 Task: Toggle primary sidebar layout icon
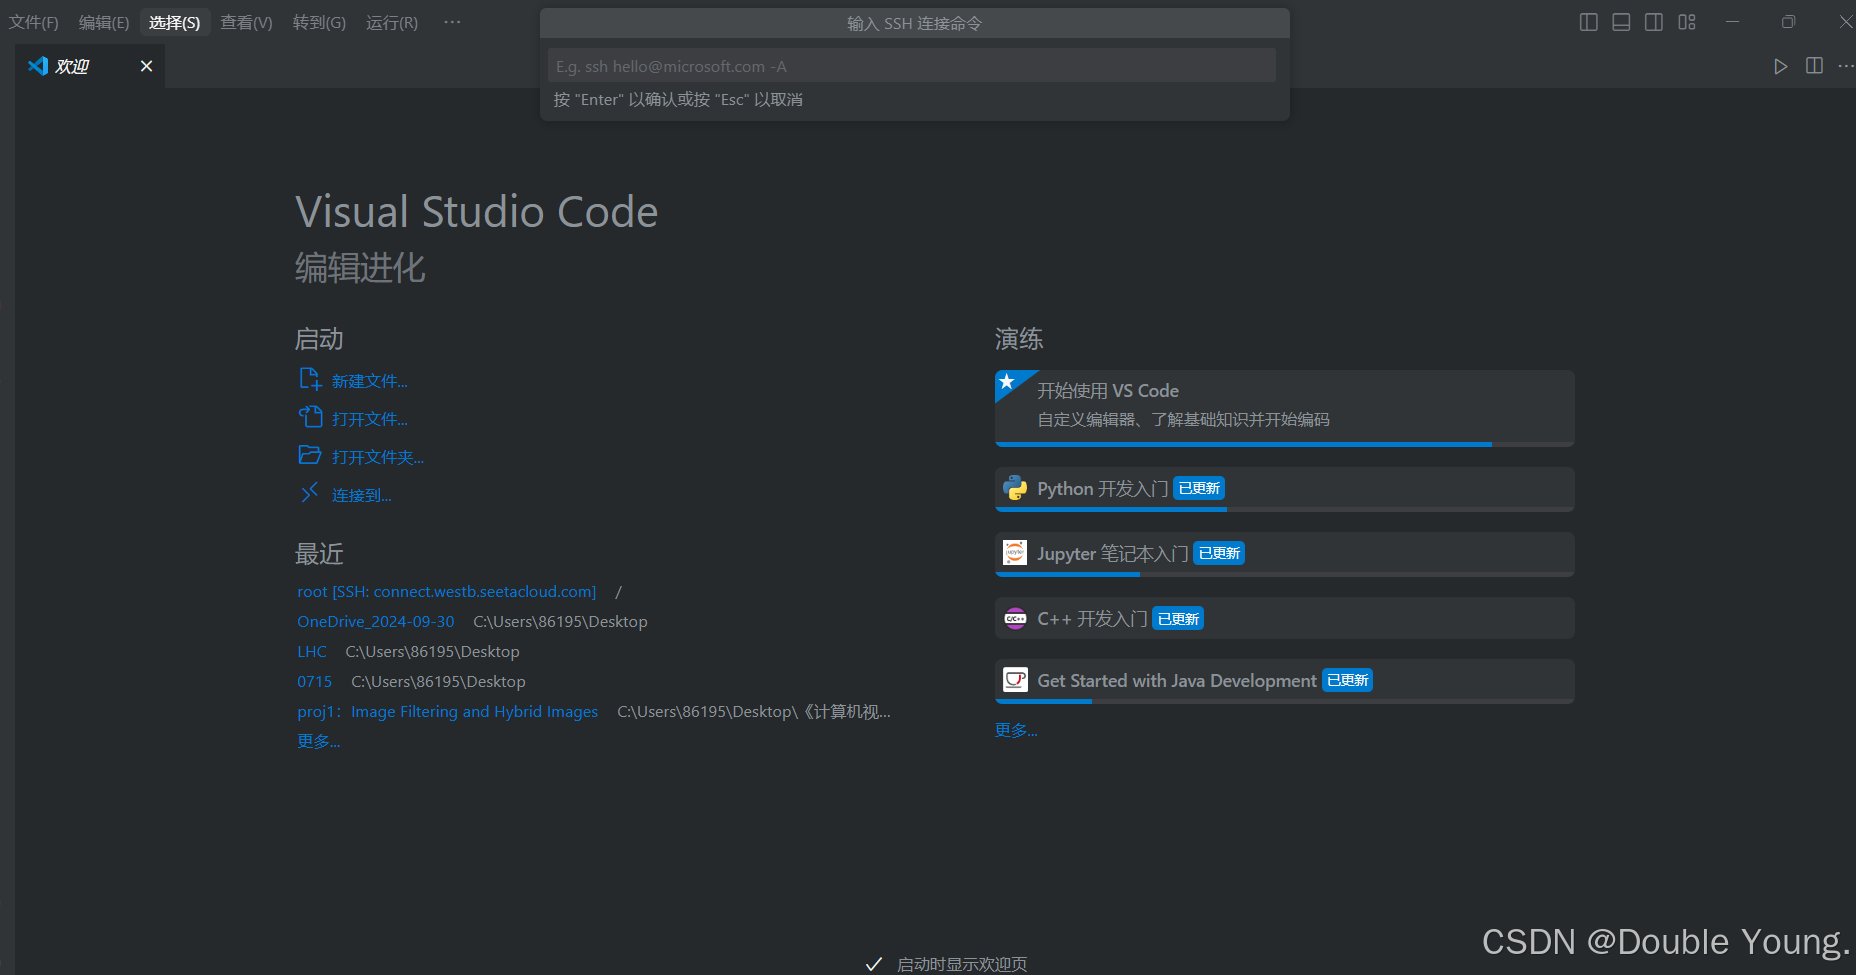tap(1588, 22)
